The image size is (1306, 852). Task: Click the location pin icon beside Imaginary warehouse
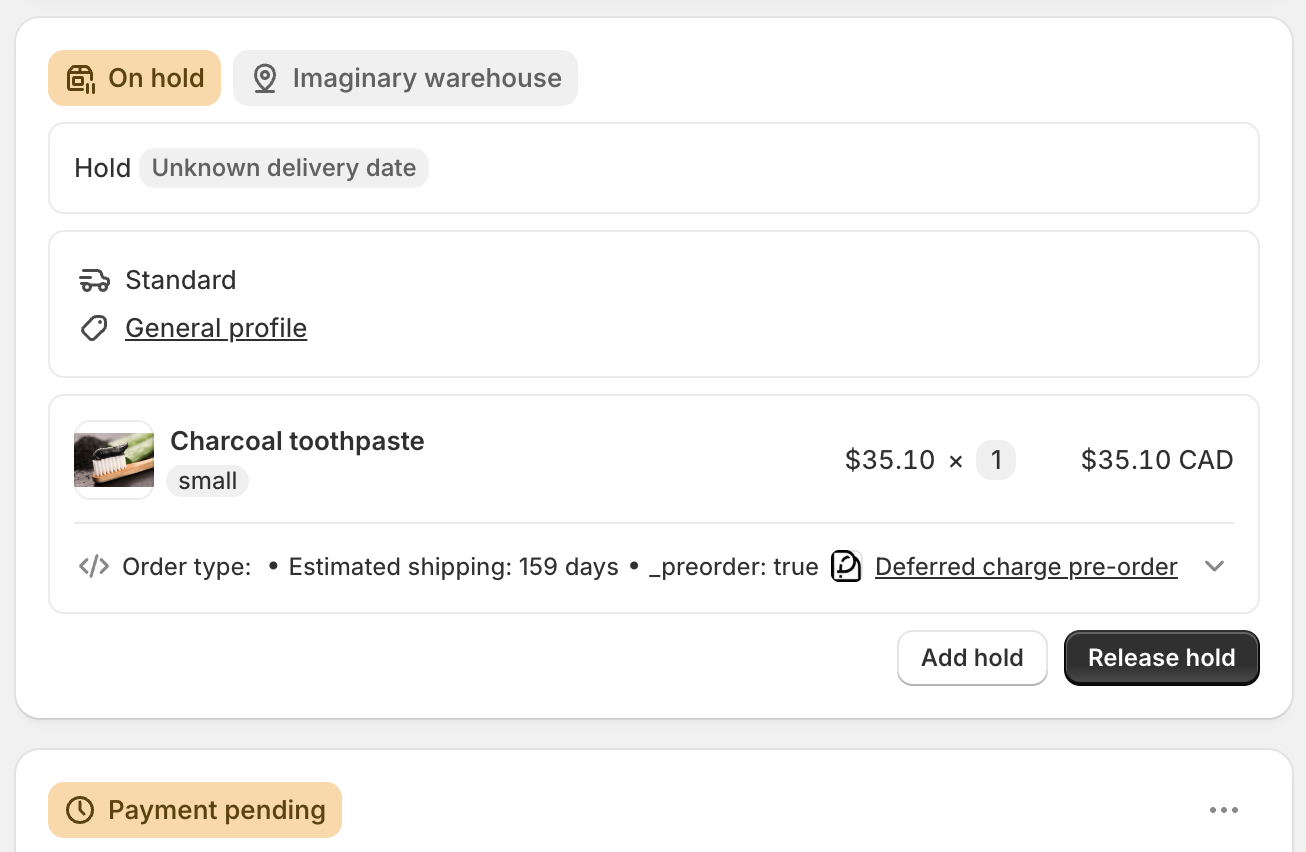[265, 78]
